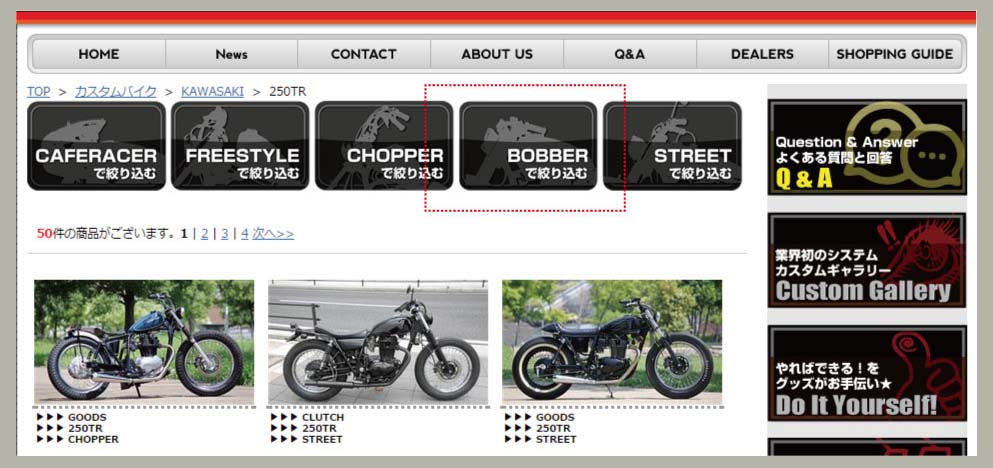Open the Question & Answer banner
This screenshot has width=993, height=468.
tap(867, 147)
